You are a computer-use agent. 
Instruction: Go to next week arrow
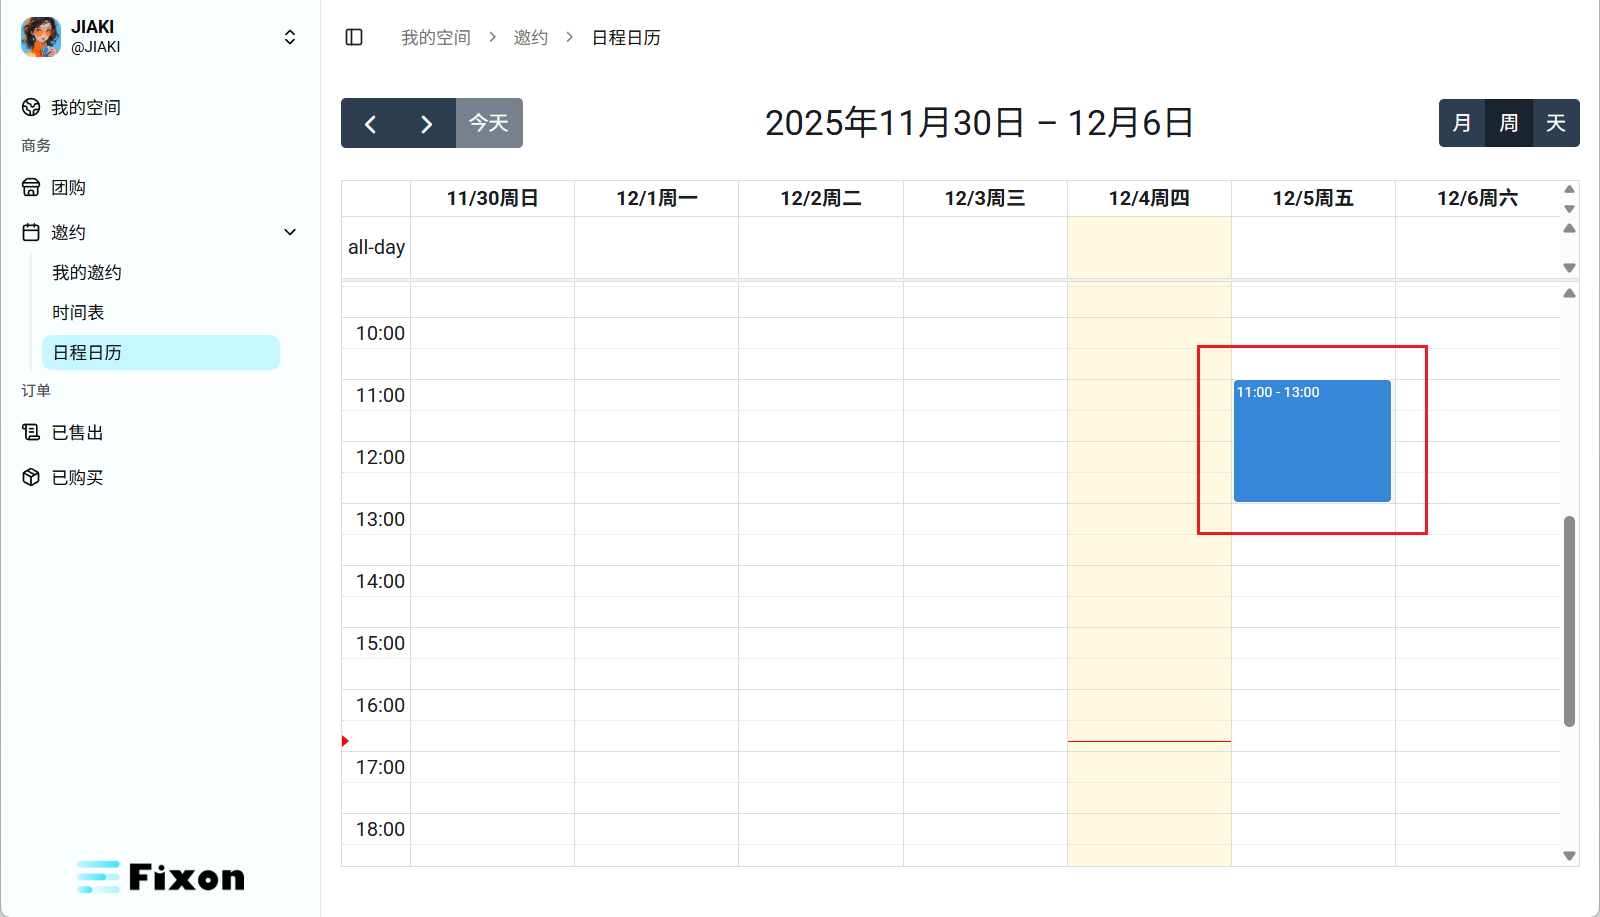pos(426,123)
